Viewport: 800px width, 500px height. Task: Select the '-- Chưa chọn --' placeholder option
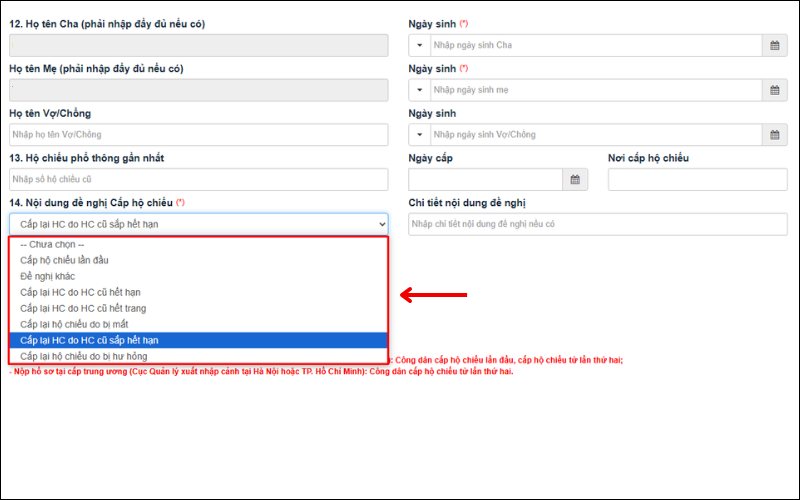coord(52,244)
